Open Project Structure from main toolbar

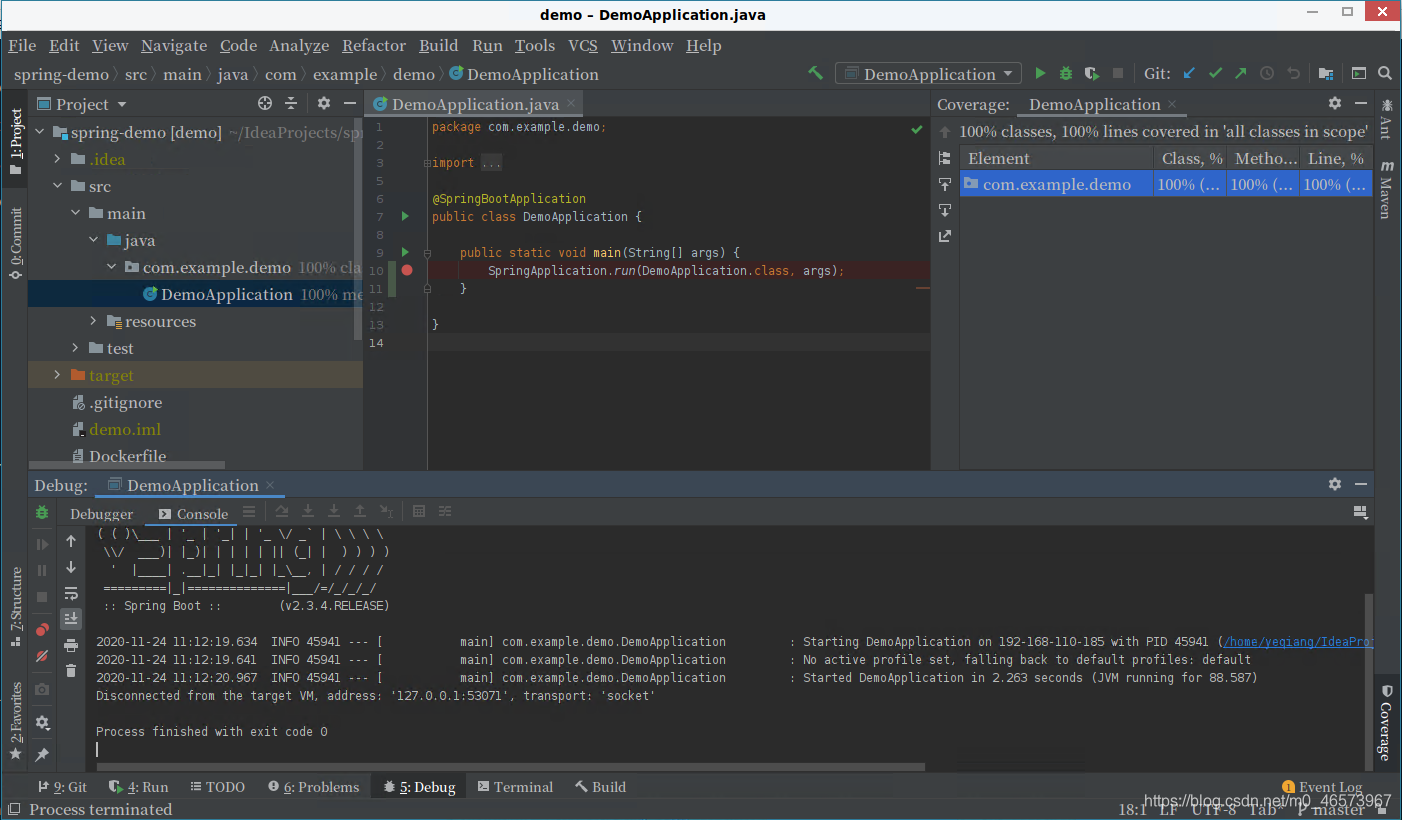[x=1326, y=73]
